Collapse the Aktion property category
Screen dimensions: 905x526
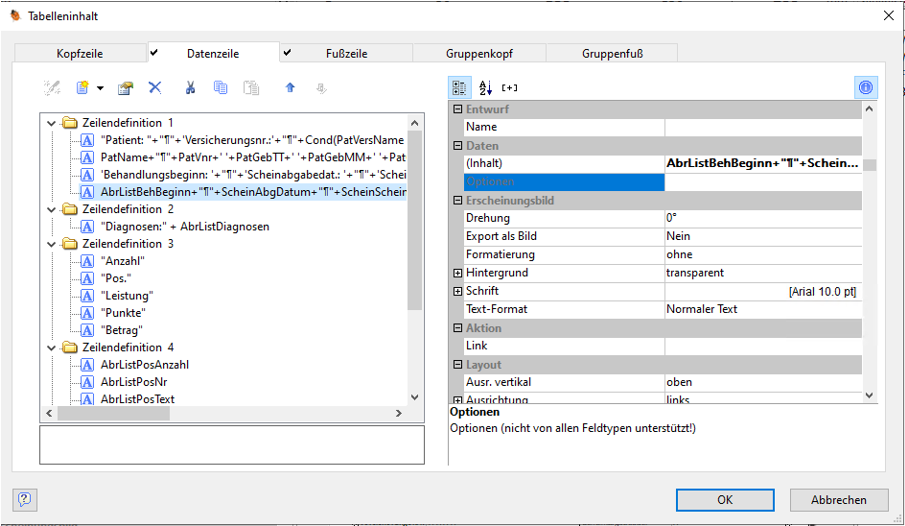click(x=458, y=328)
